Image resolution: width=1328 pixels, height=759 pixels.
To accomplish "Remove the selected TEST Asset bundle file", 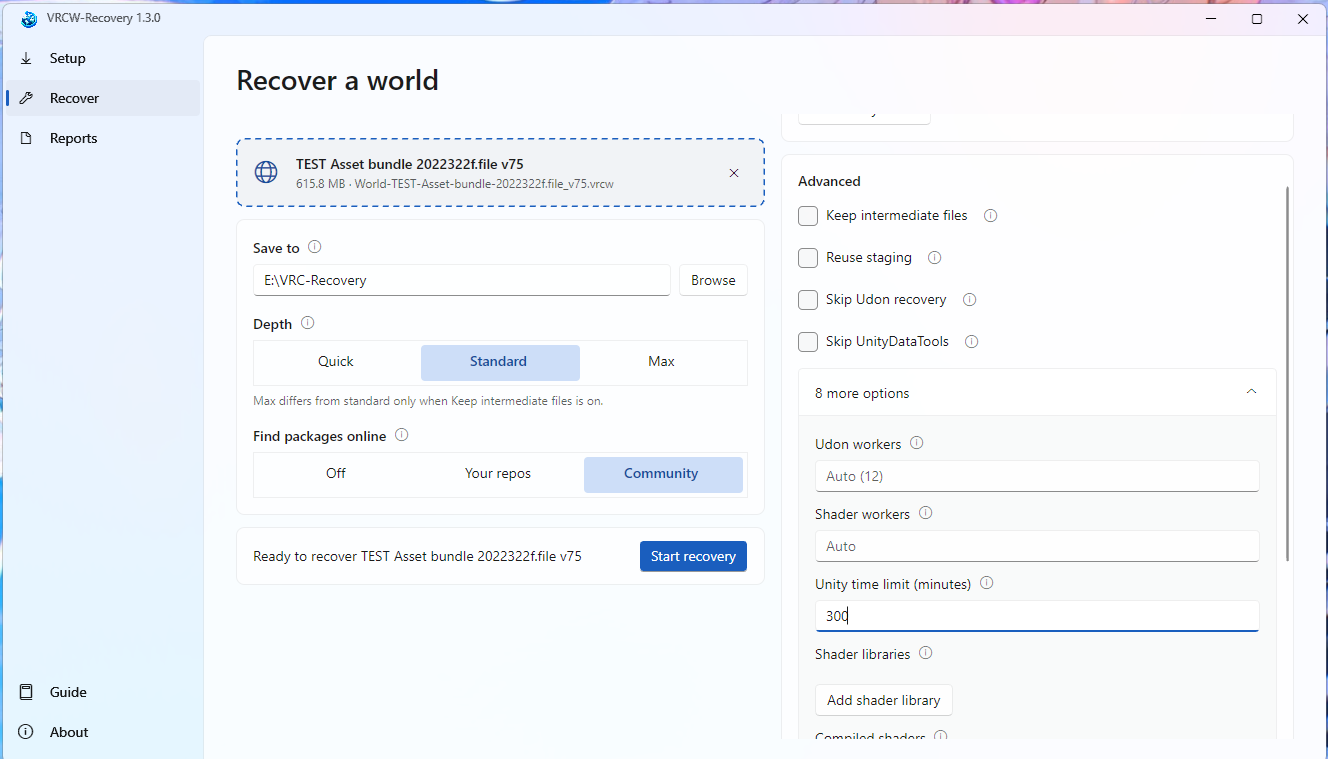I will 734,173.
